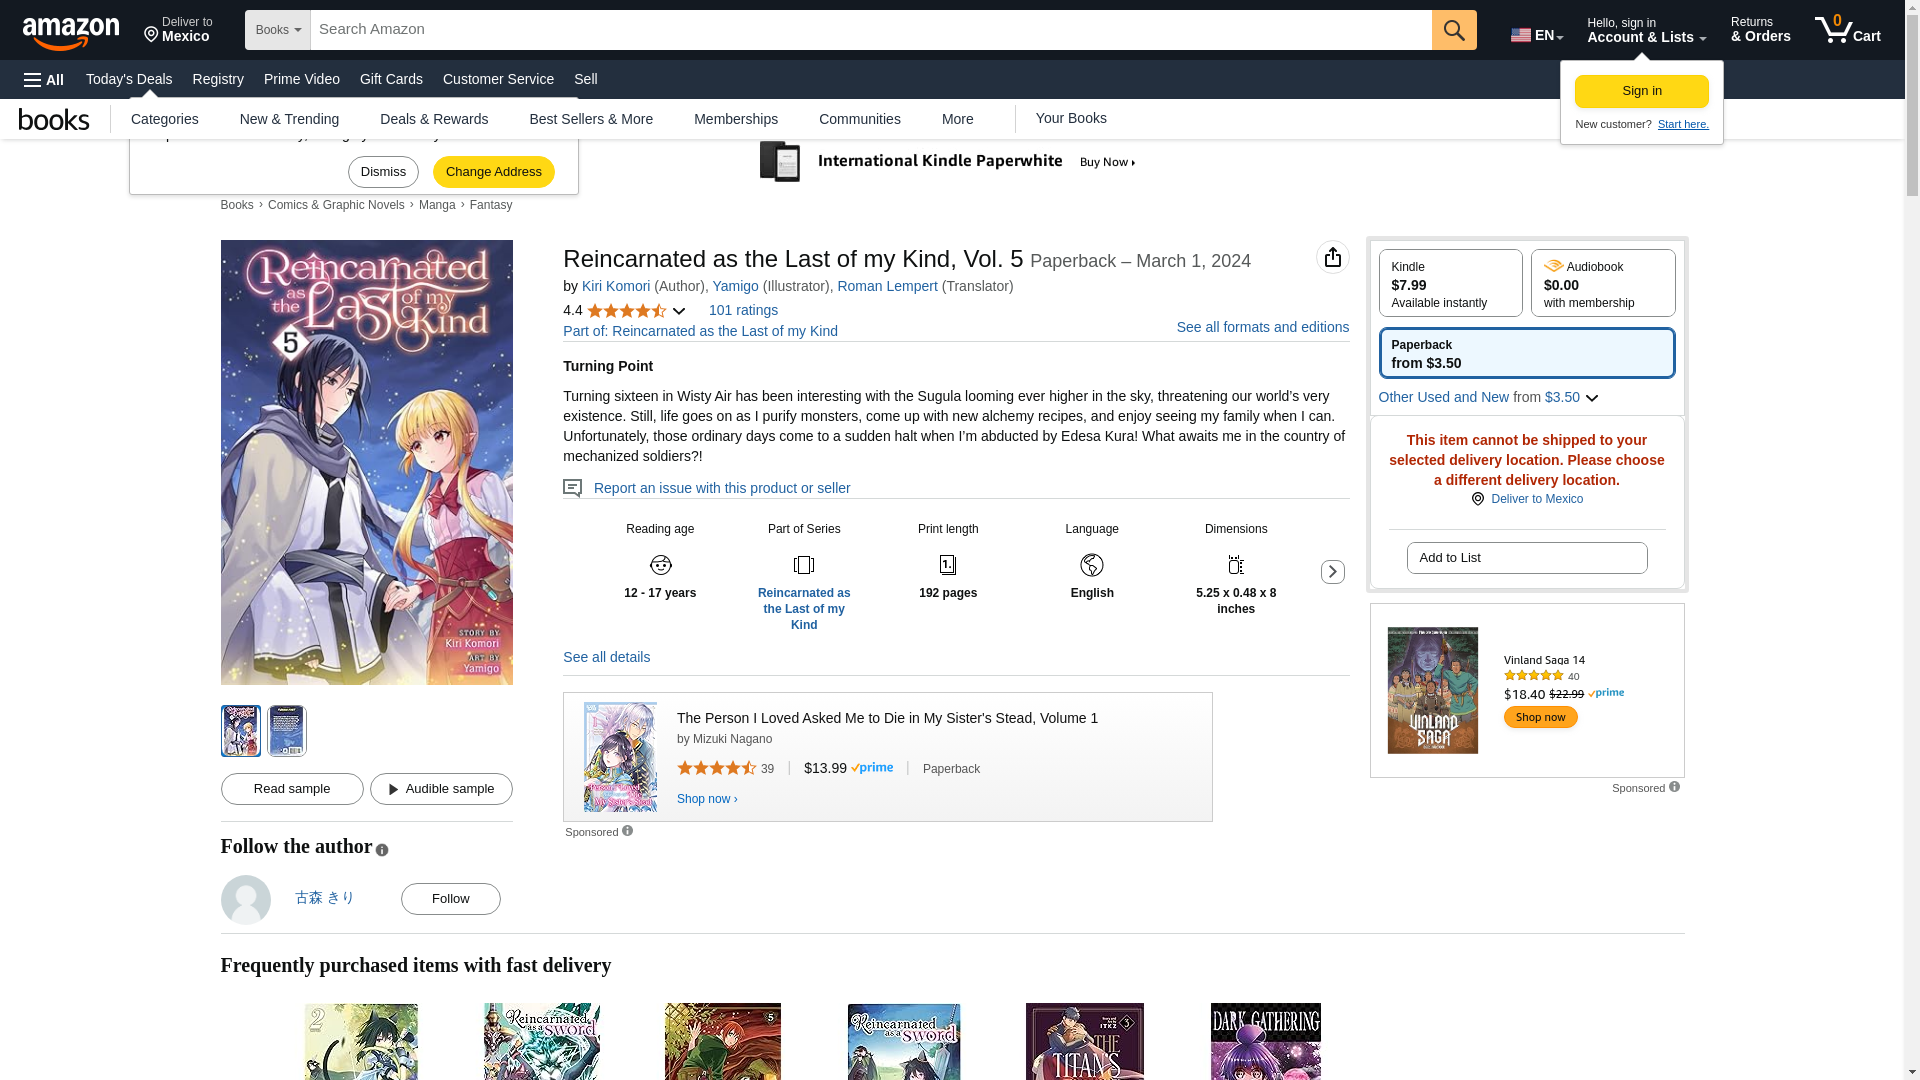Open the Best Sellers & More menu
Image resolution: width=1920 pixels, height=1080 pixels.
[x=590, y=119]
